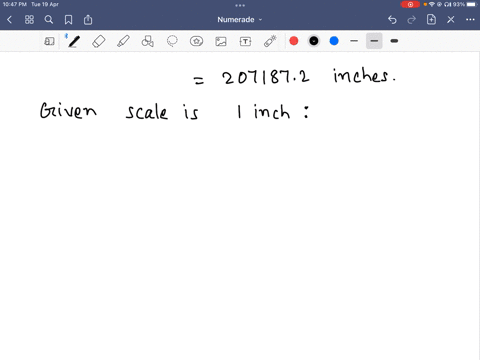
Task: Choose the black pen color
Action: pyautogui.click(x=314, y=41)
